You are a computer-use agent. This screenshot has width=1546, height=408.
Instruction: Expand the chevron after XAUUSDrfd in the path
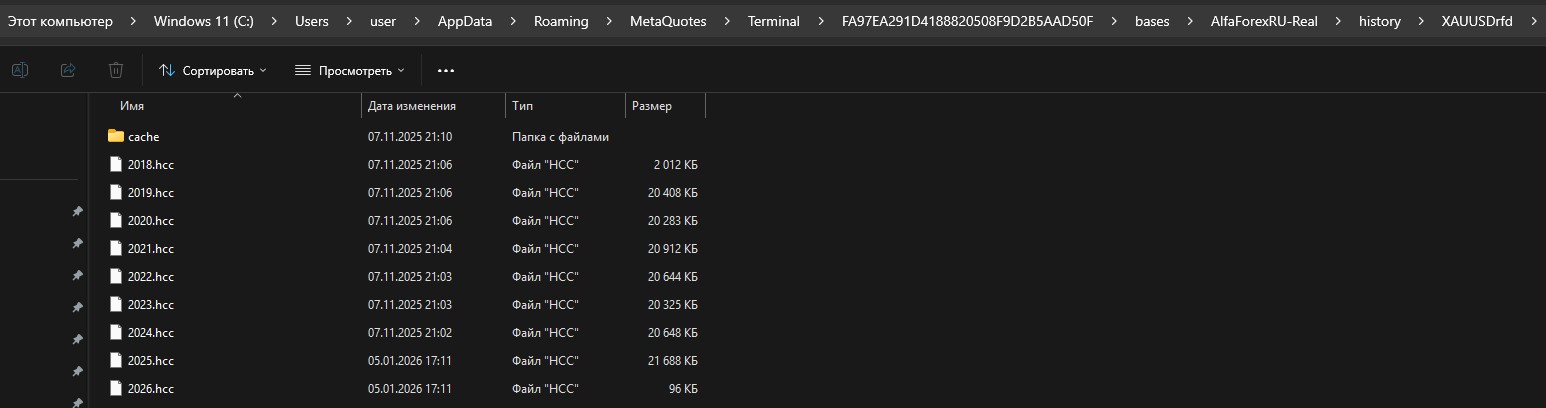(1533, 21)
